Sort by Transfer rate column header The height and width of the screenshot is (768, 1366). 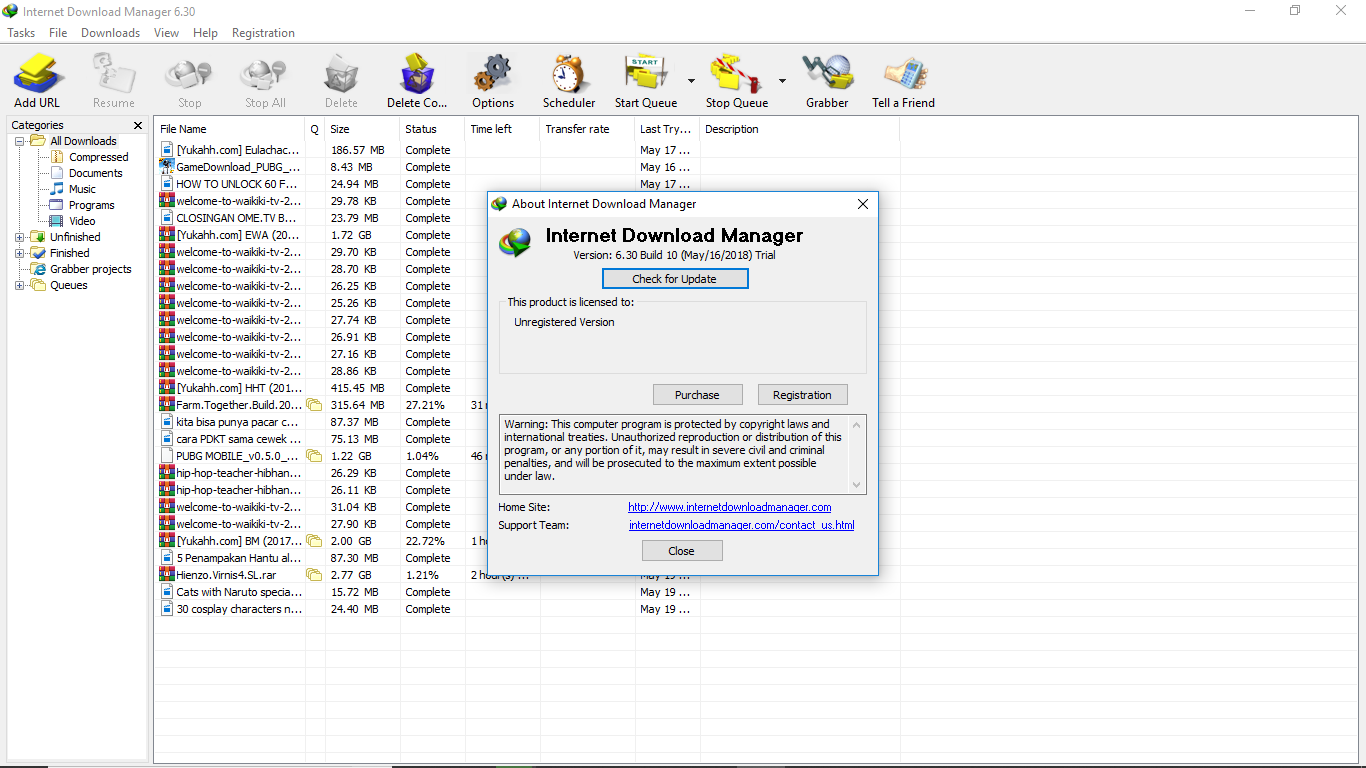pos(587,129)
